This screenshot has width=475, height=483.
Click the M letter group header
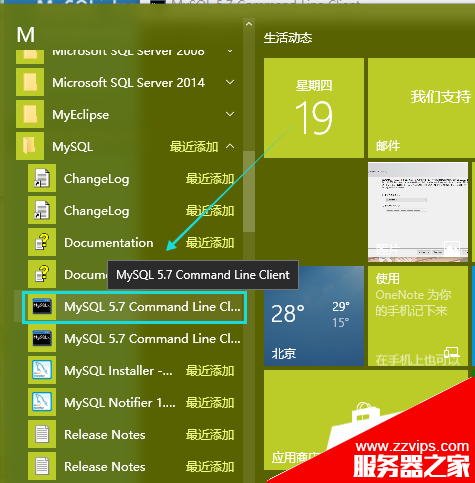(26, 35)
